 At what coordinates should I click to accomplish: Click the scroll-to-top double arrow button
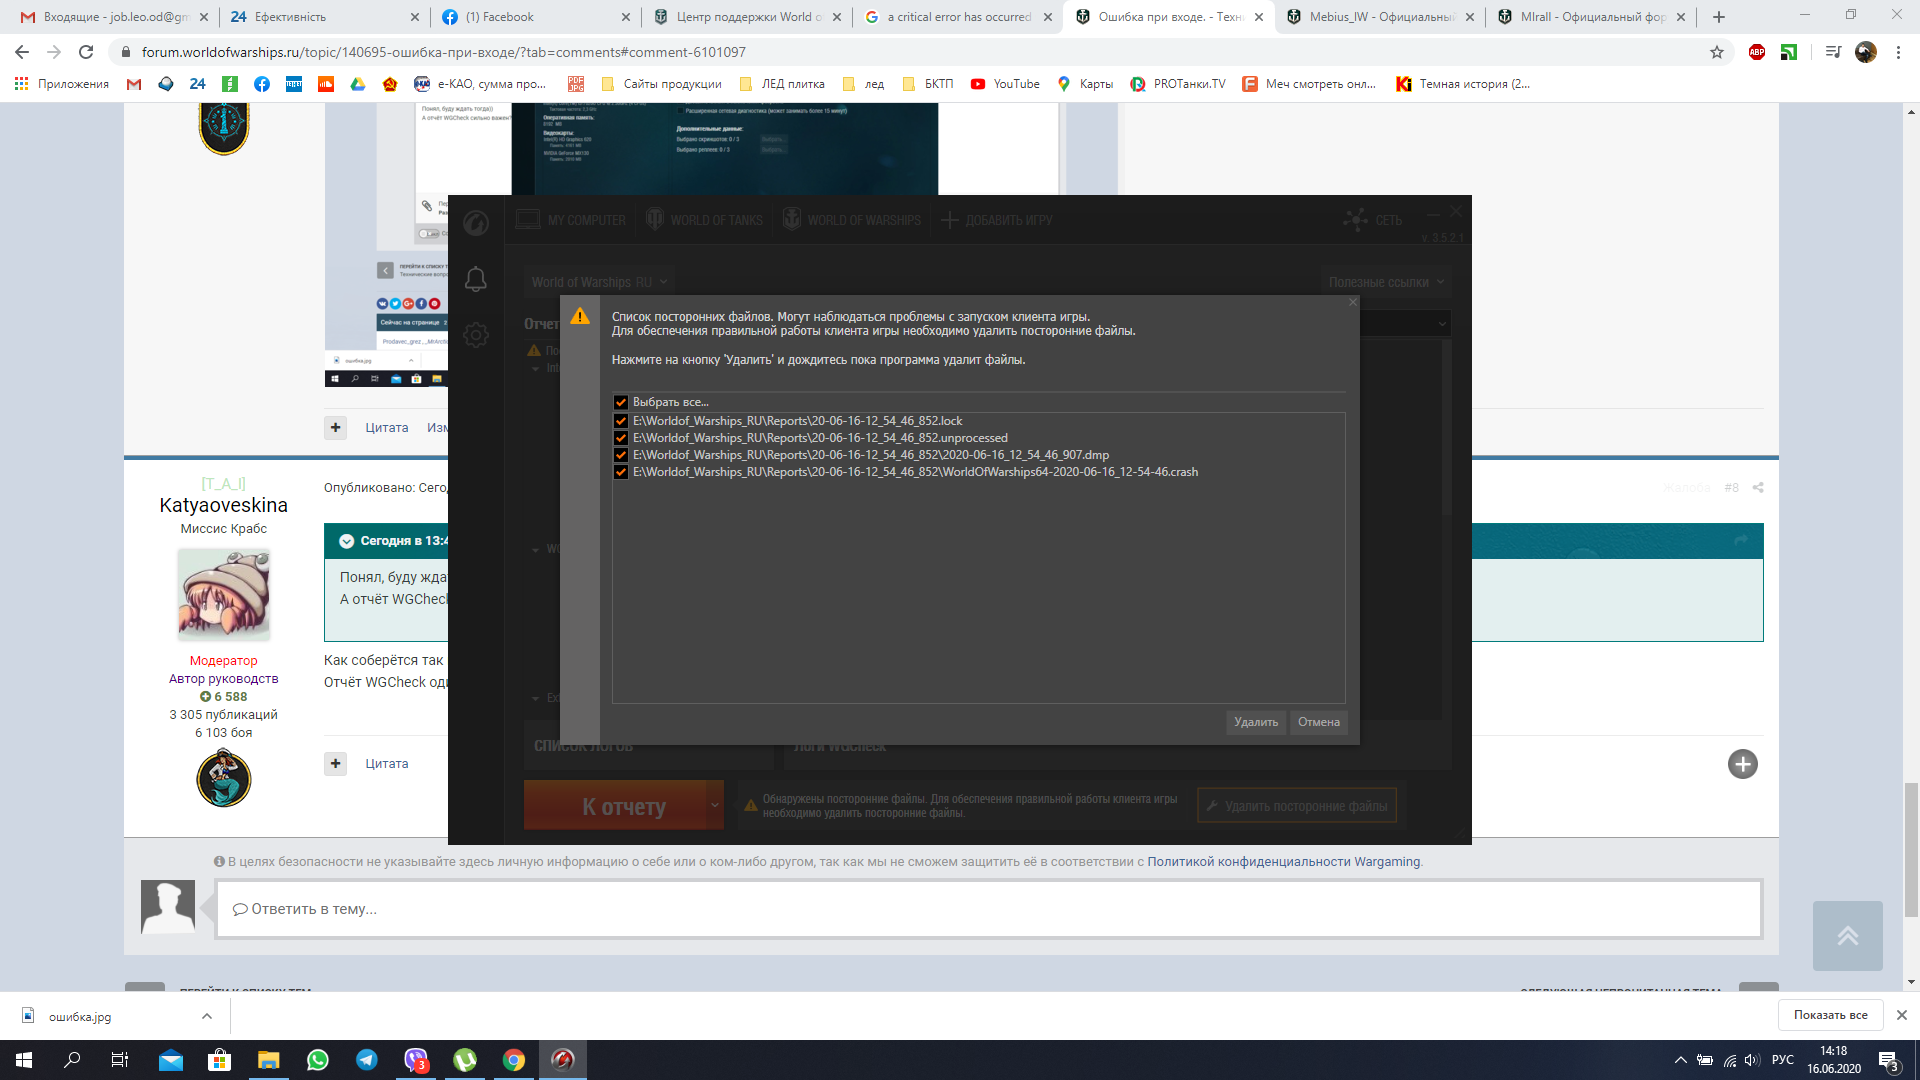coord(1847,936)
